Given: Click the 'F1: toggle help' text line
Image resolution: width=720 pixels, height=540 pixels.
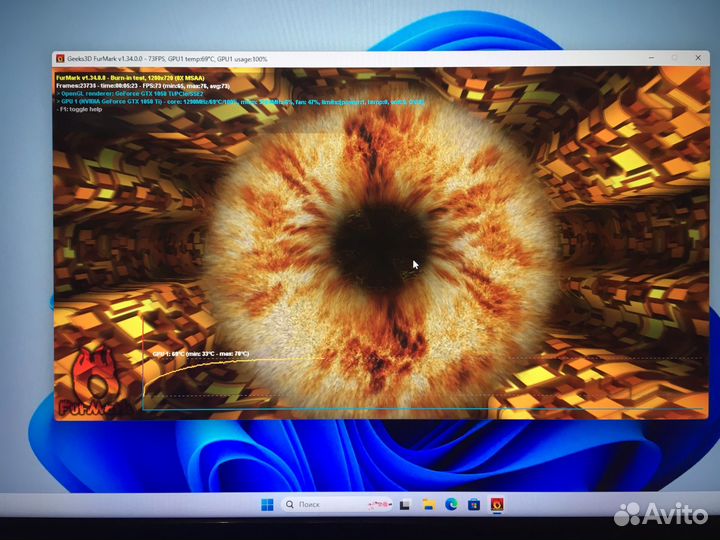Looking at the screenshot, I should pos(82,109).
